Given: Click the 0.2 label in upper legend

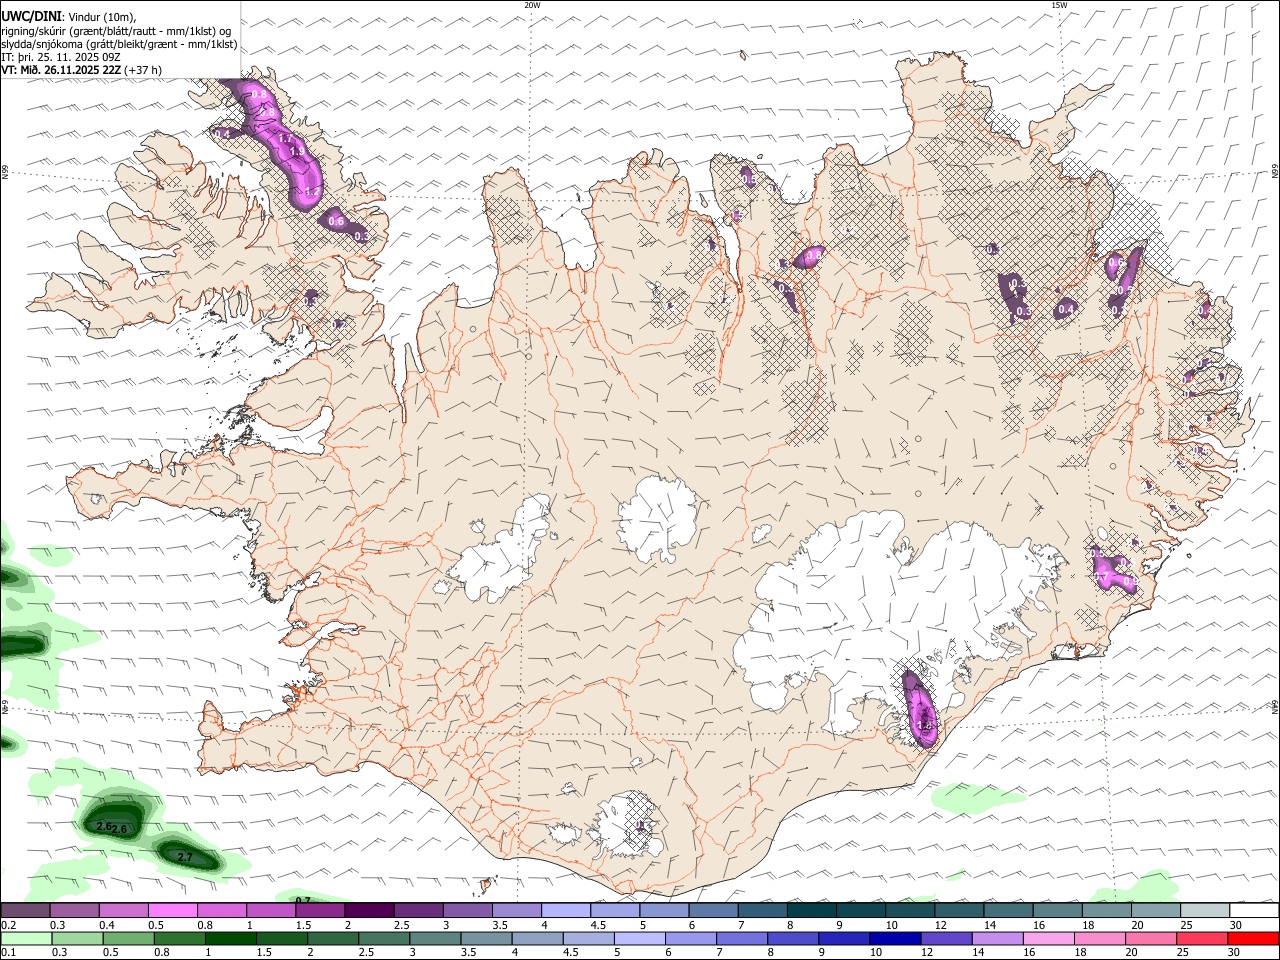Looking at the screenshot, I should click(9, 925).
